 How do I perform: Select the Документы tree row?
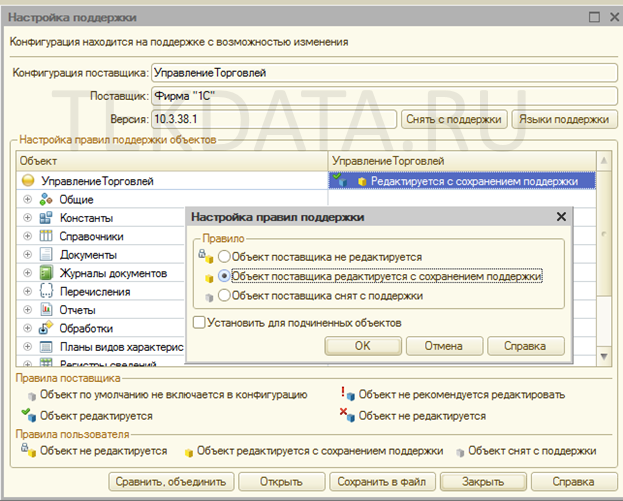101,254
